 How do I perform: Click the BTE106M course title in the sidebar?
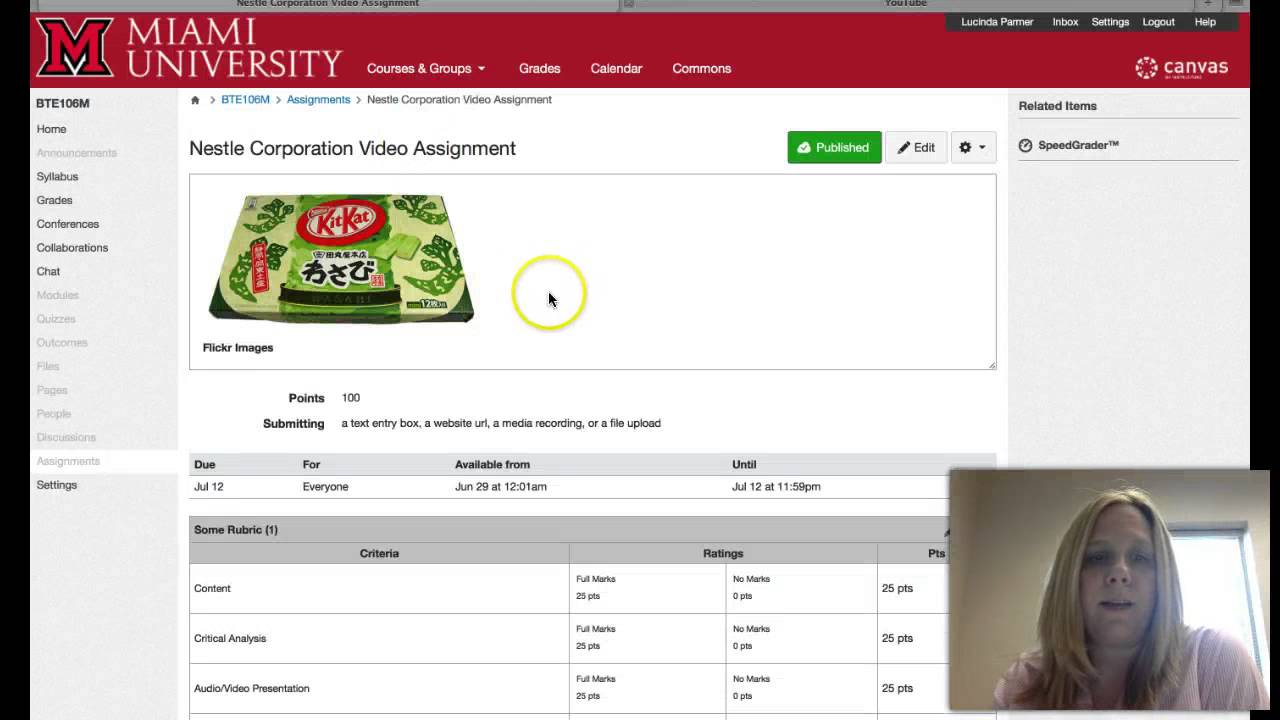(63, 104)
